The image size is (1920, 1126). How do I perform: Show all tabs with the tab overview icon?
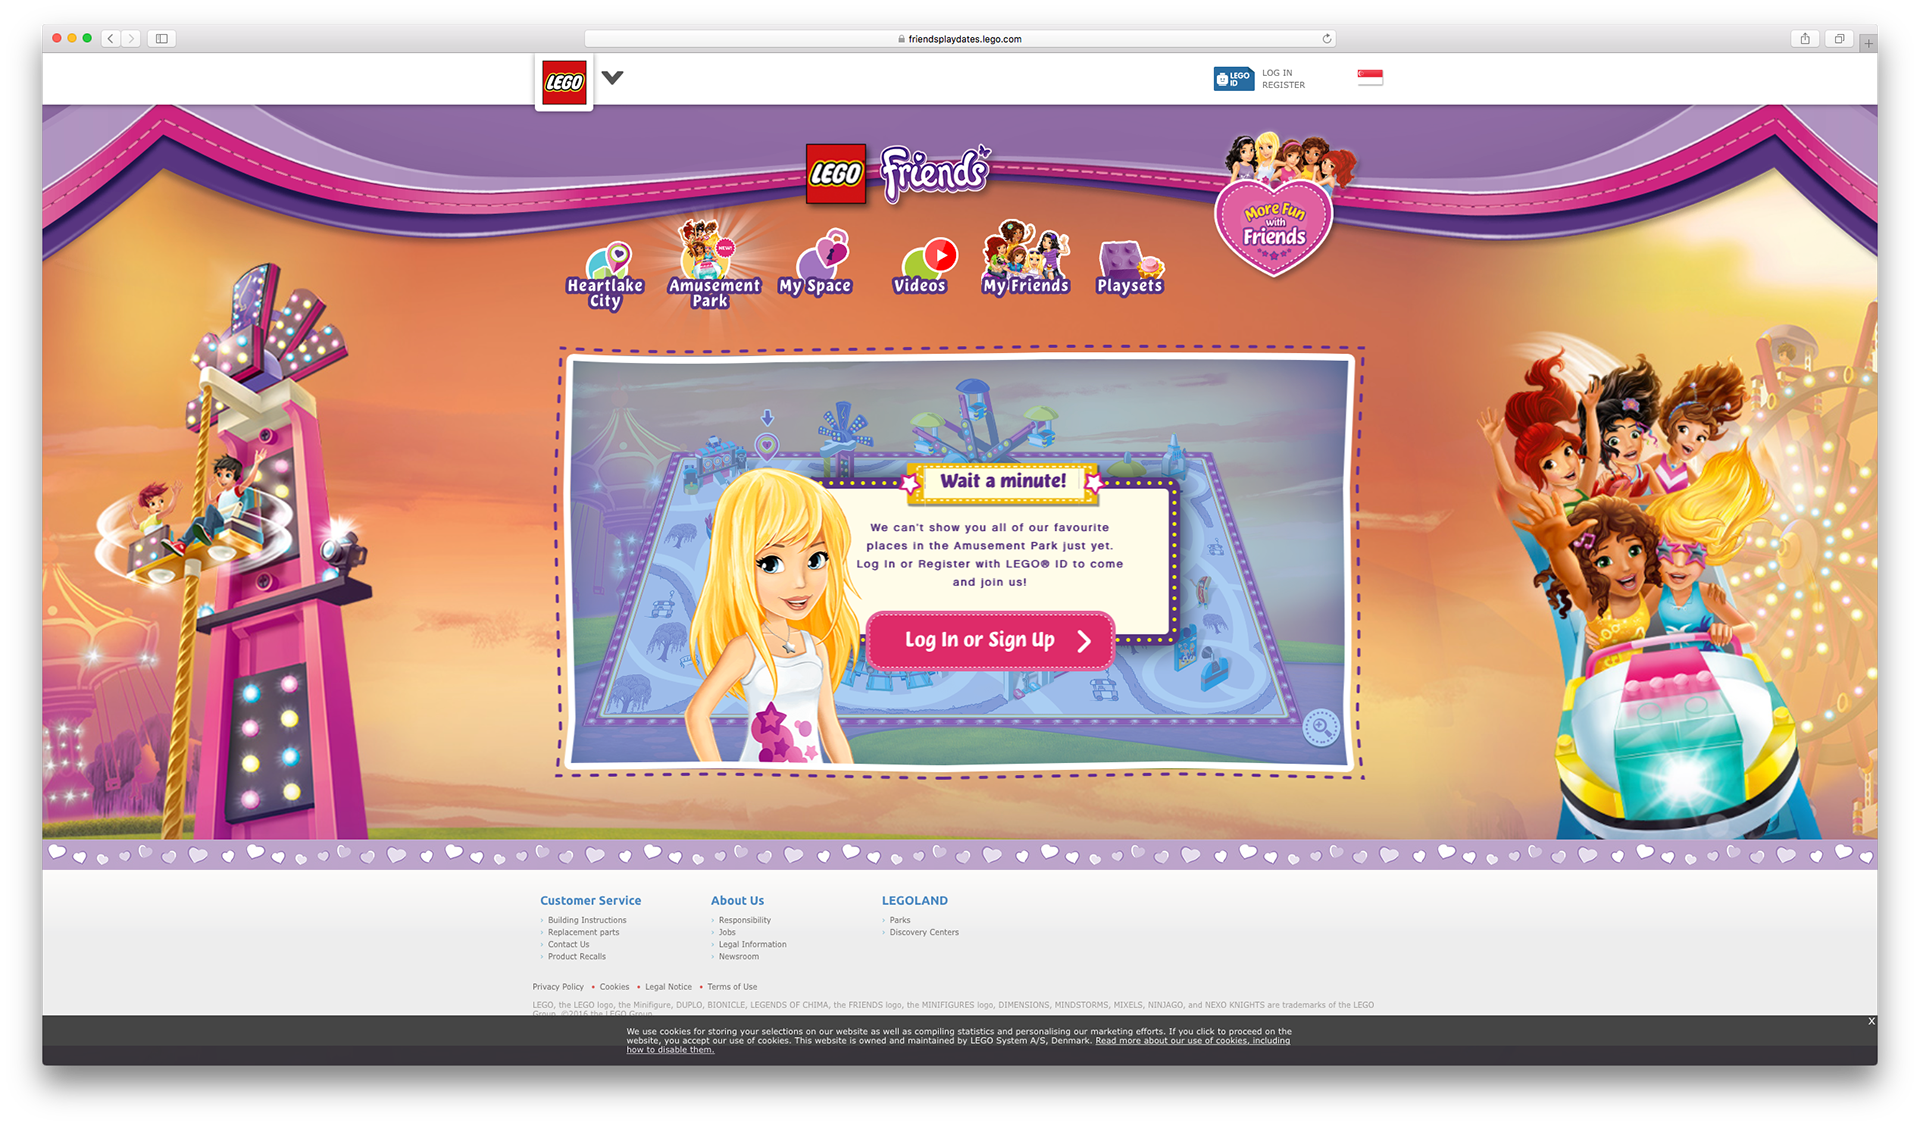tap(1838, 39)
